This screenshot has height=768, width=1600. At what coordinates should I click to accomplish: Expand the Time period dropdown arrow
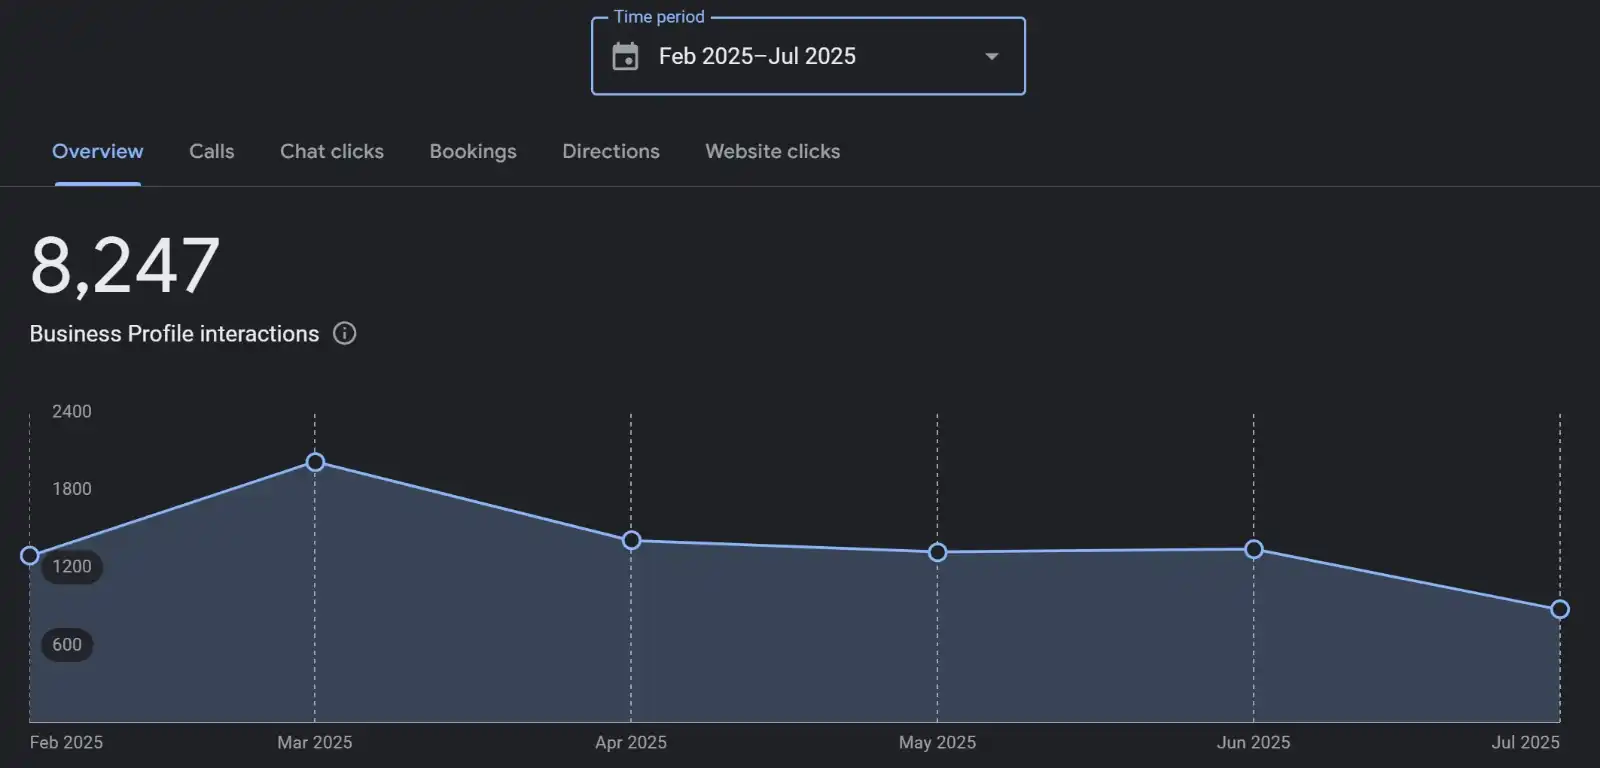click(x=991, y=56)
